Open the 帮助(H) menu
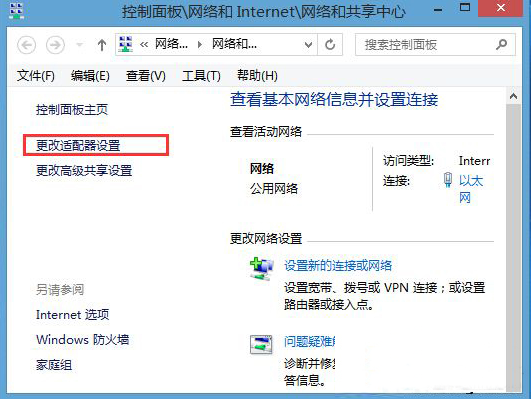This screenshot has height=399, width=531. [257, 76]
